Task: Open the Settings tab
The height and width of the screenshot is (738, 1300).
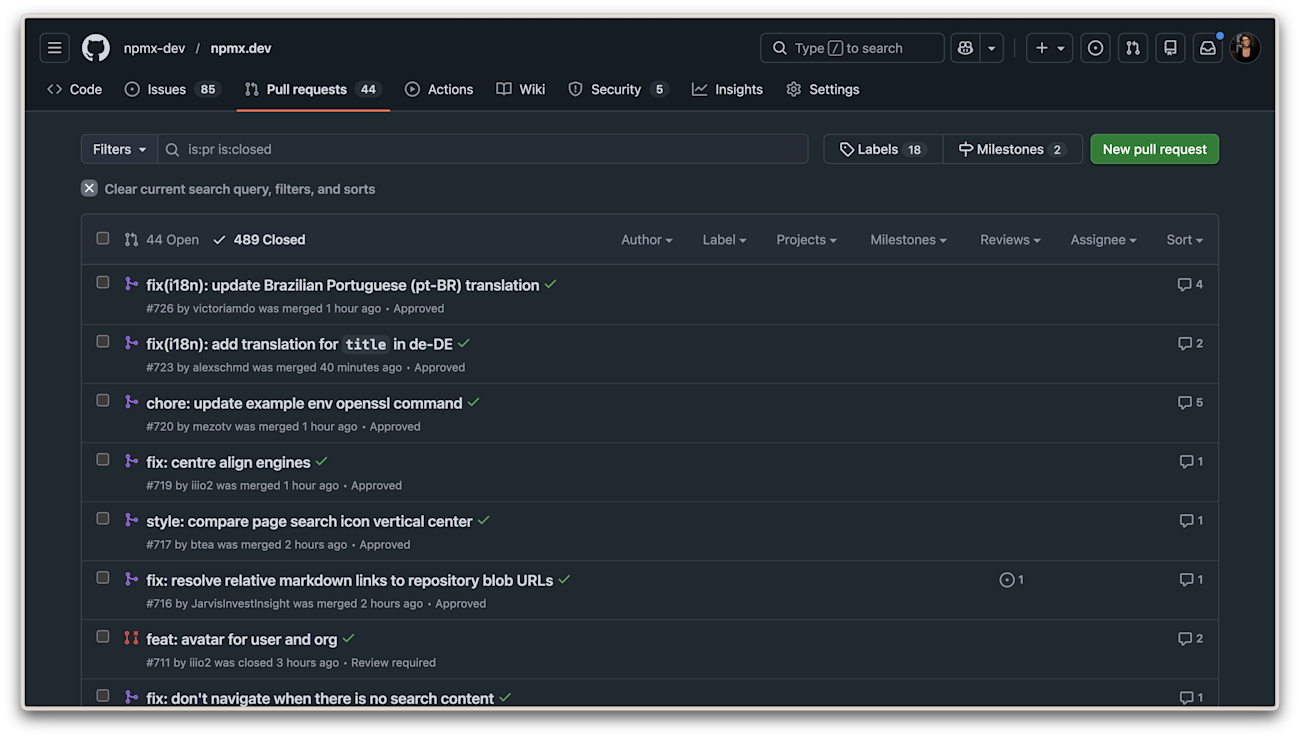Action: tap(823, 89)
